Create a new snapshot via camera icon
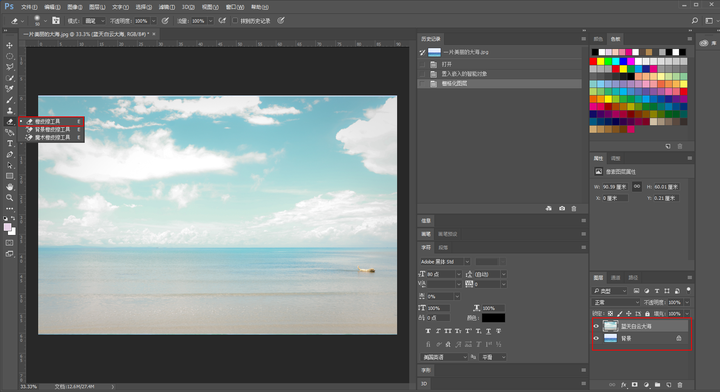This screenshot has height=392, width=720. [x=562, y=208]
